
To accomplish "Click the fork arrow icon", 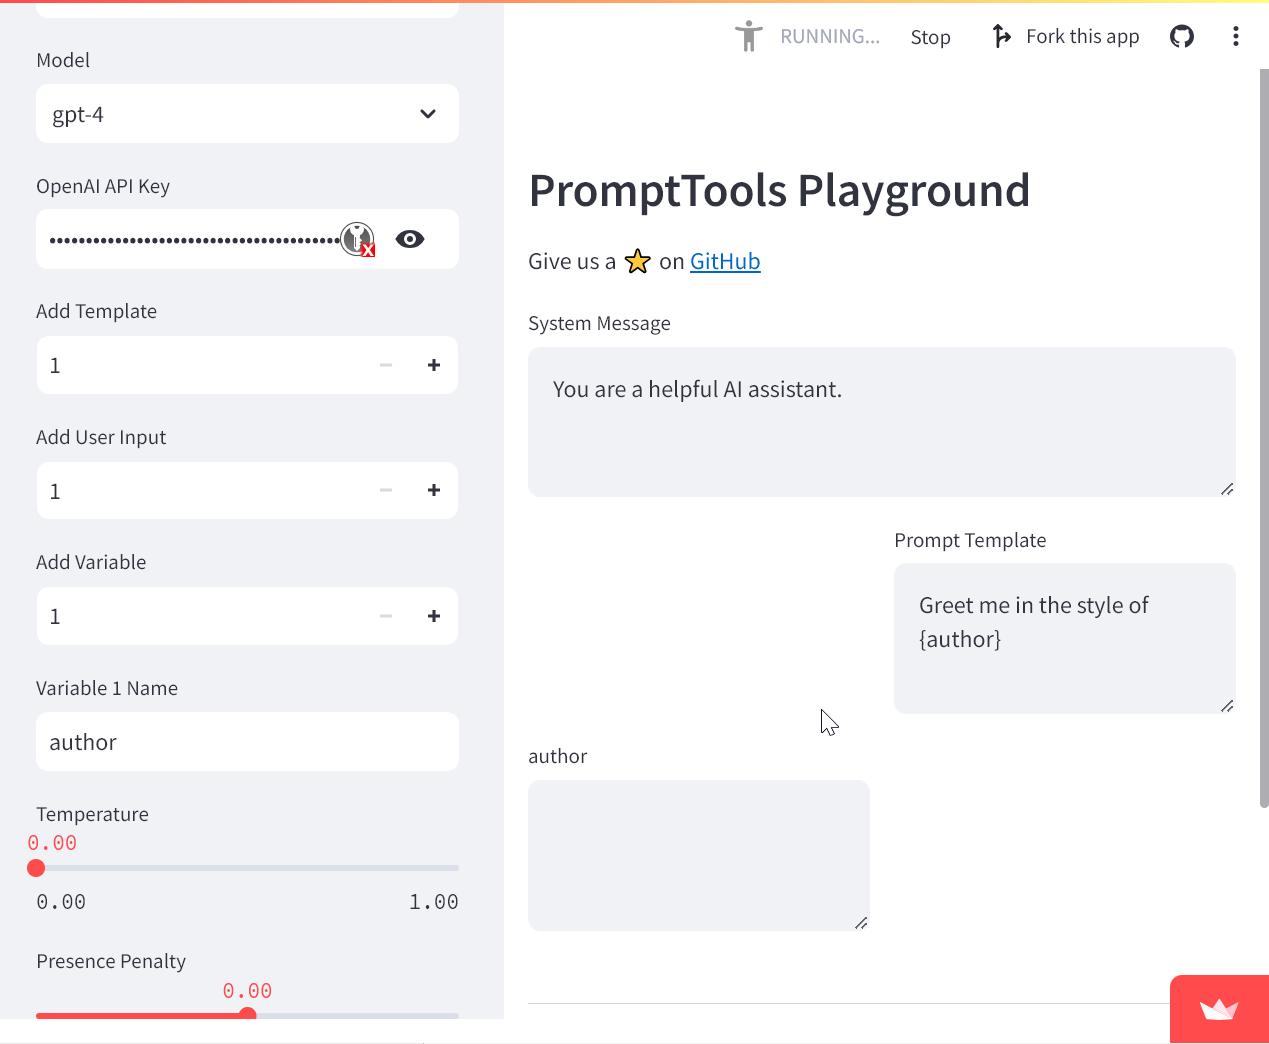I will (x=1001, y=37).
